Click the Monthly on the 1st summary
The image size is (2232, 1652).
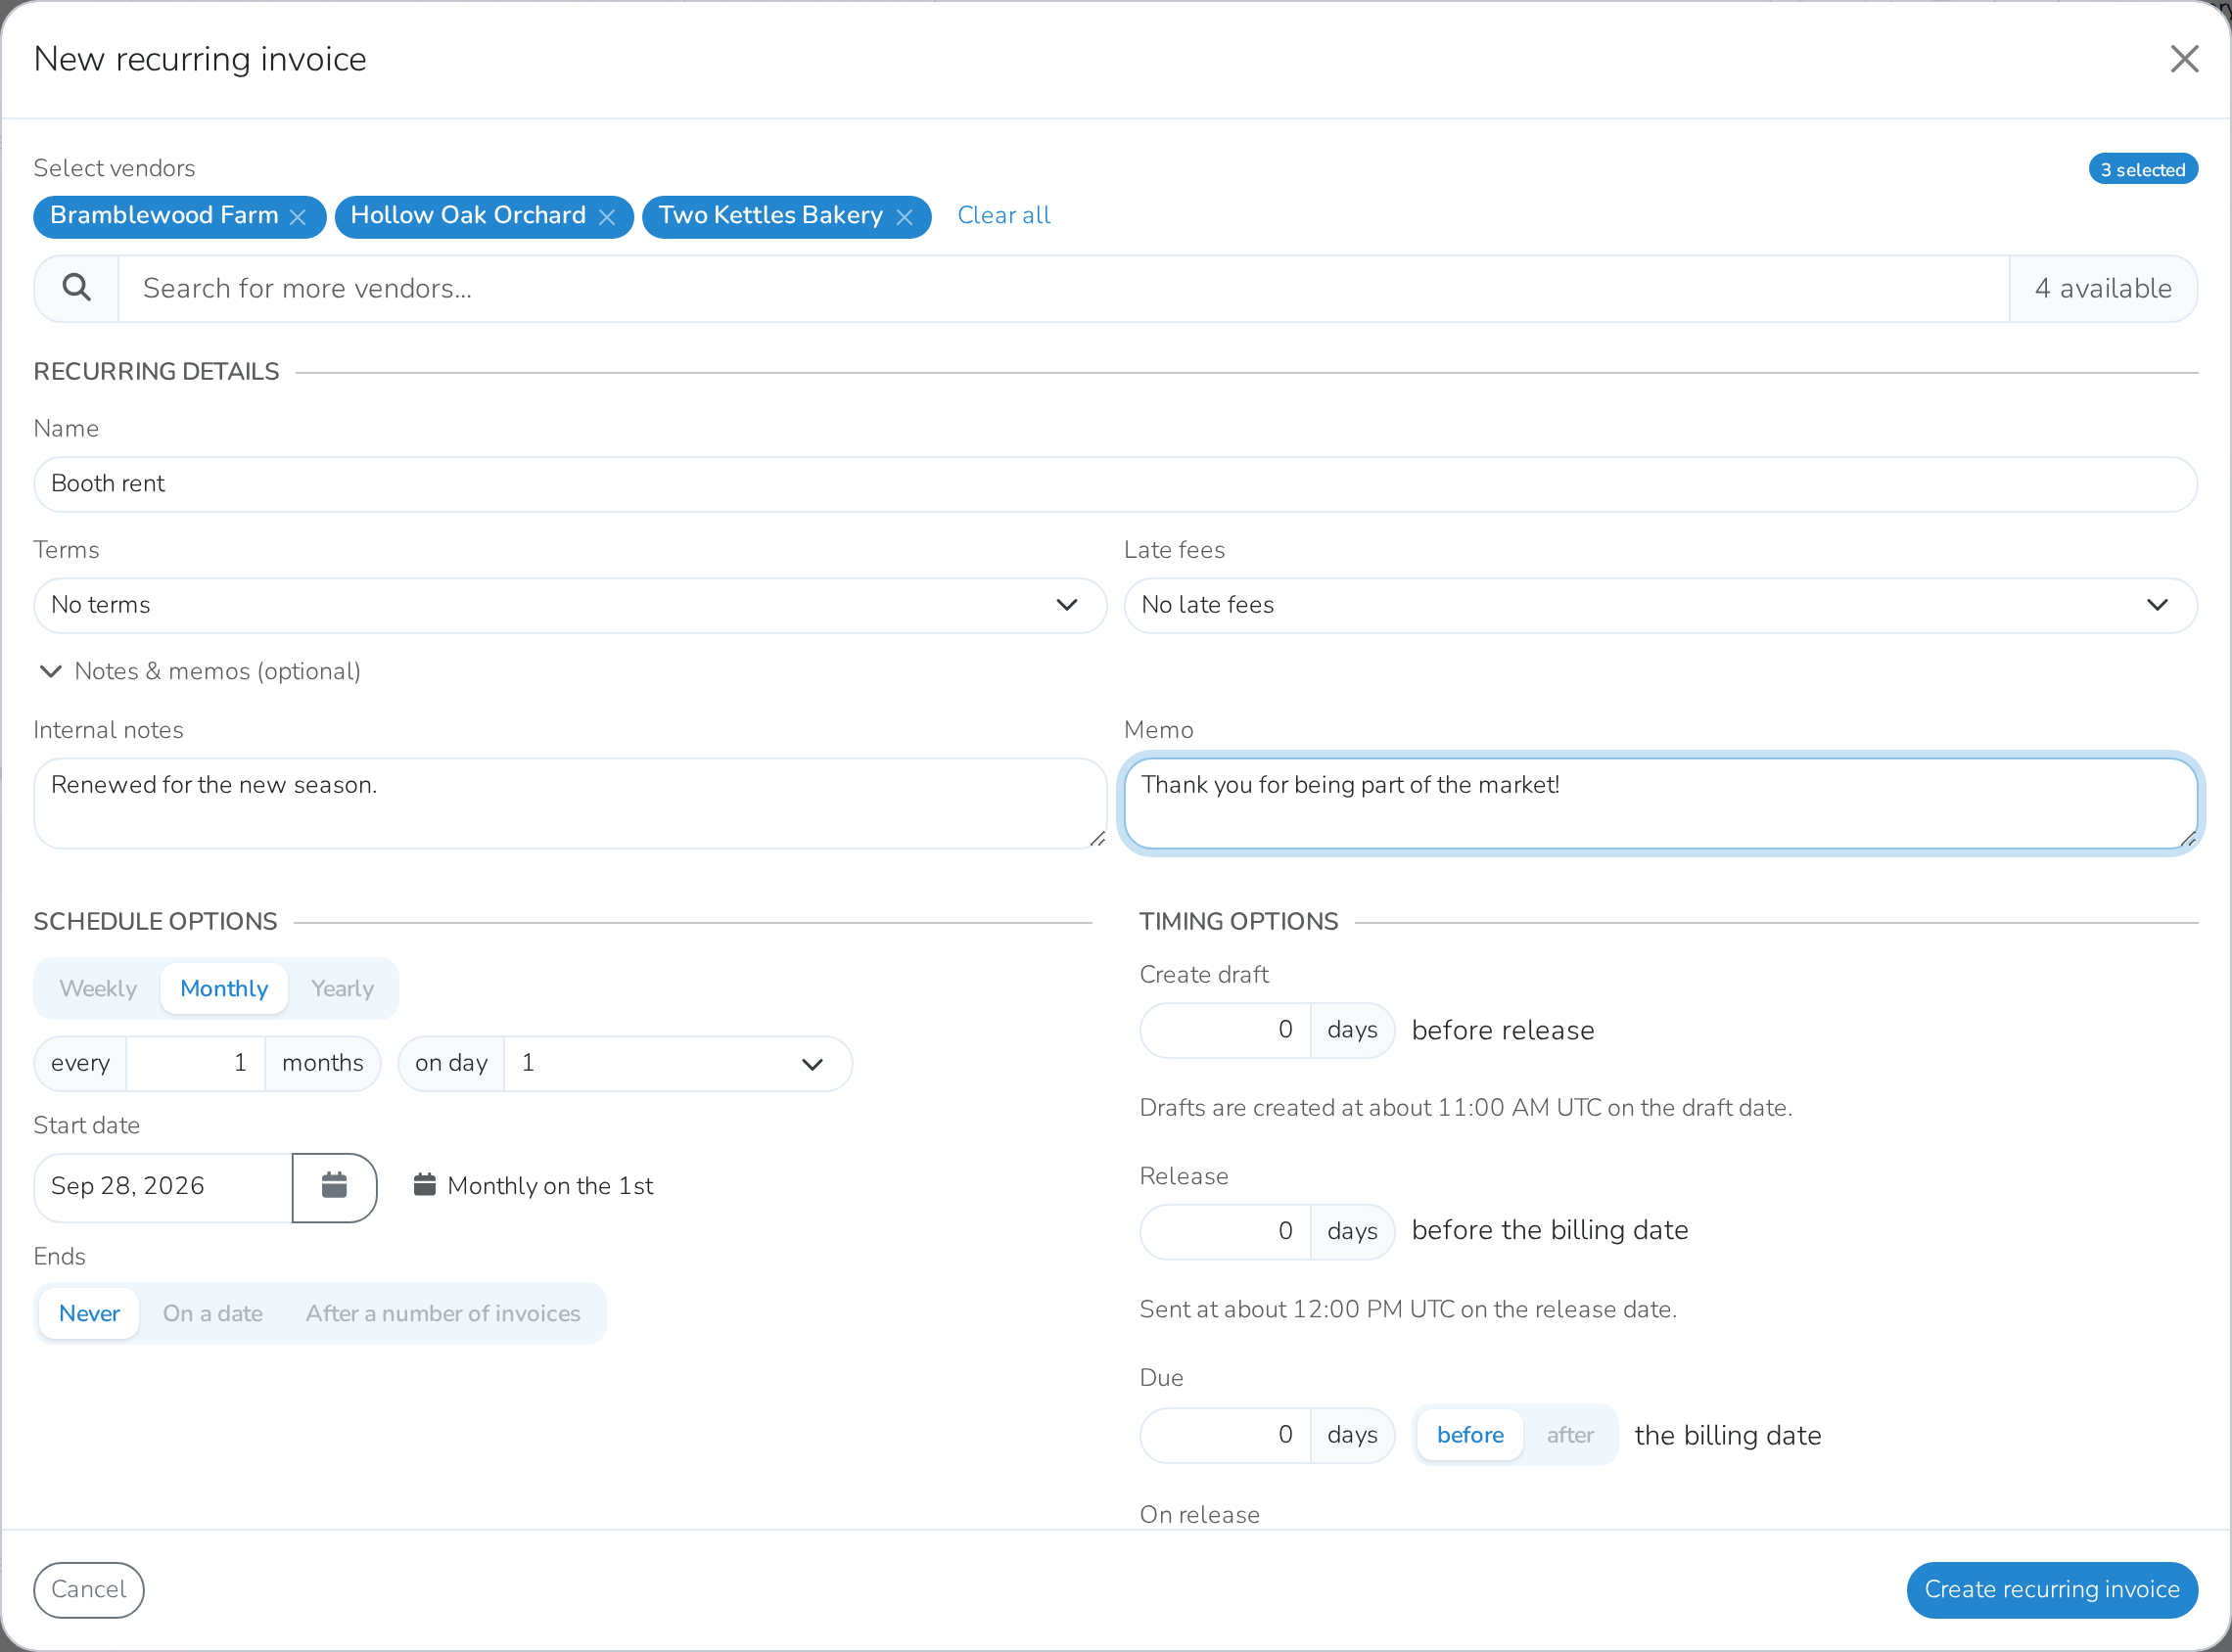(533, 1186)
